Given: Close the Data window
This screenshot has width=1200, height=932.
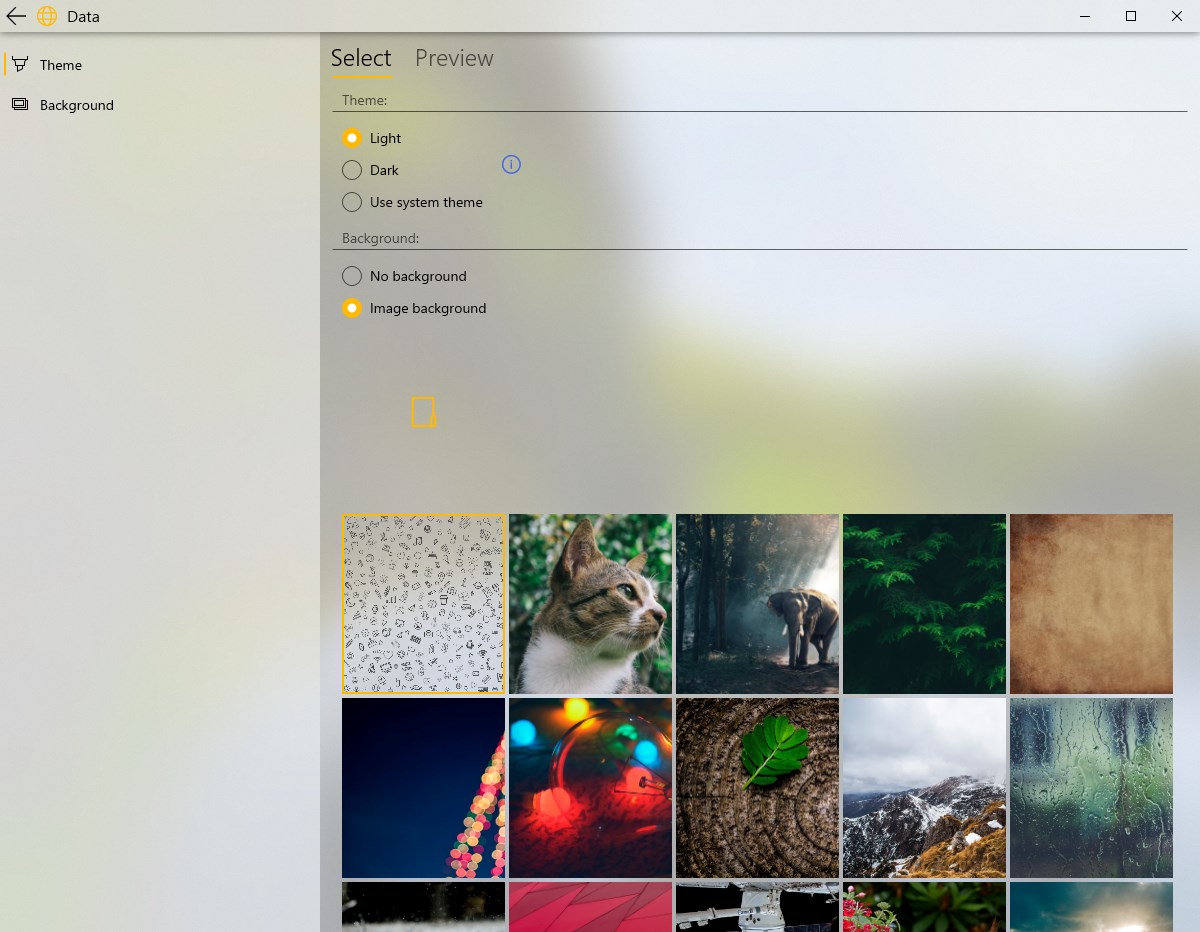Looking at the screenshot, I should point(1177,16).
